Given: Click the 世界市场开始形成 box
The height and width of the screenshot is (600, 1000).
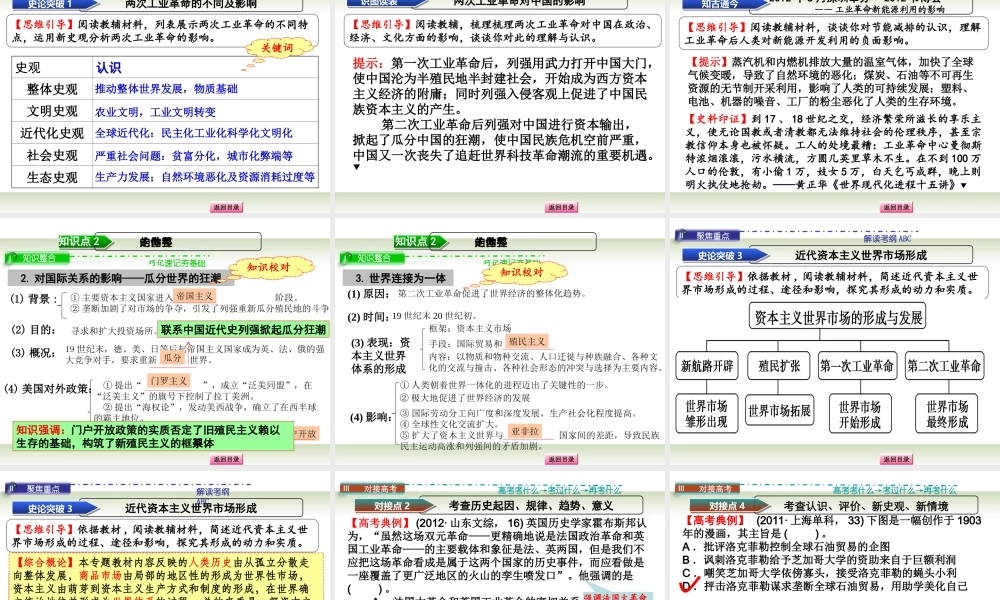Looking at the screenshot, I should tap(859, 414).
